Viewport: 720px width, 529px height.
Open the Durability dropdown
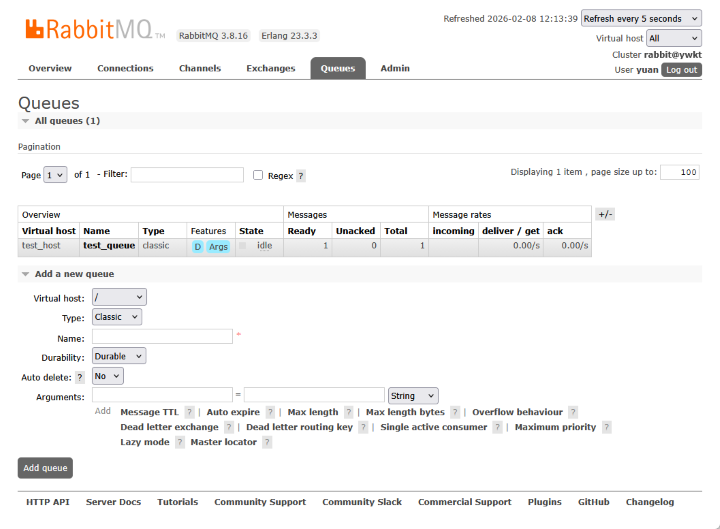click(x=119, y=356)
